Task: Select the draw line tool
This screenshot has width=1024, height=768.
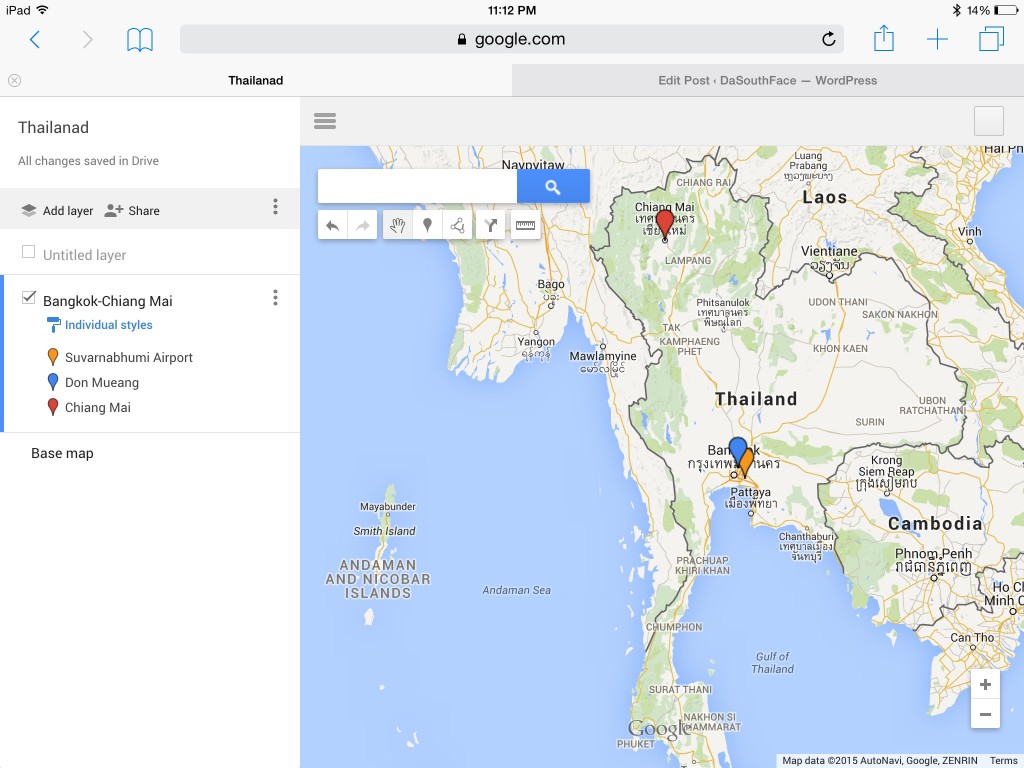Action: click(x=457, y=225)
